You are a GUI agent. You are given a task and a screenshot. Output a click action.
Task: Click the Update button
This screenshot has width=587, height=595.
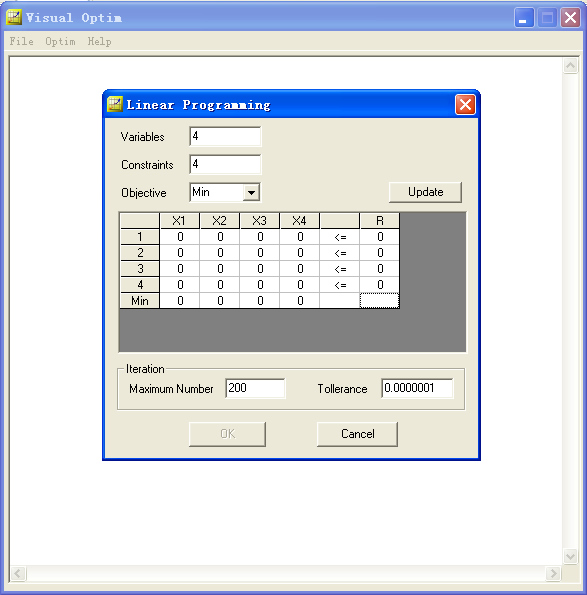425,192
